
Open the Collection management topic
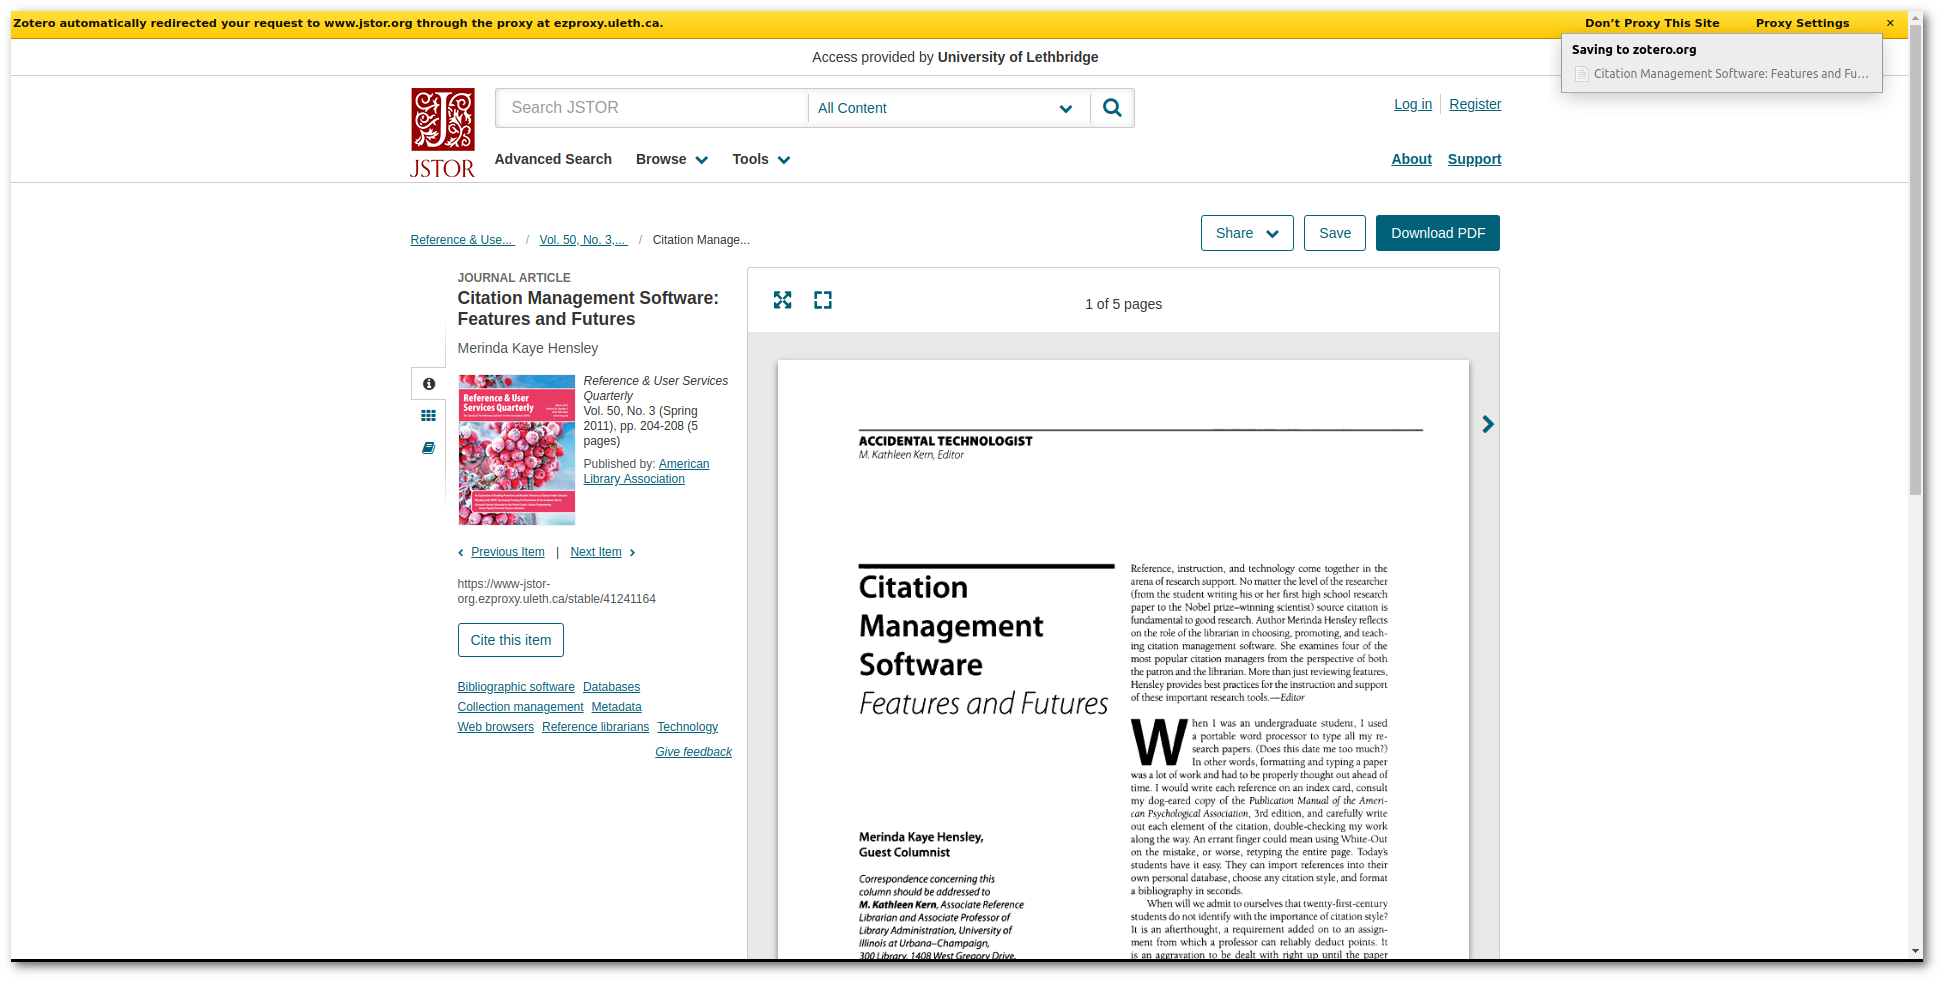tap(520, 707)
